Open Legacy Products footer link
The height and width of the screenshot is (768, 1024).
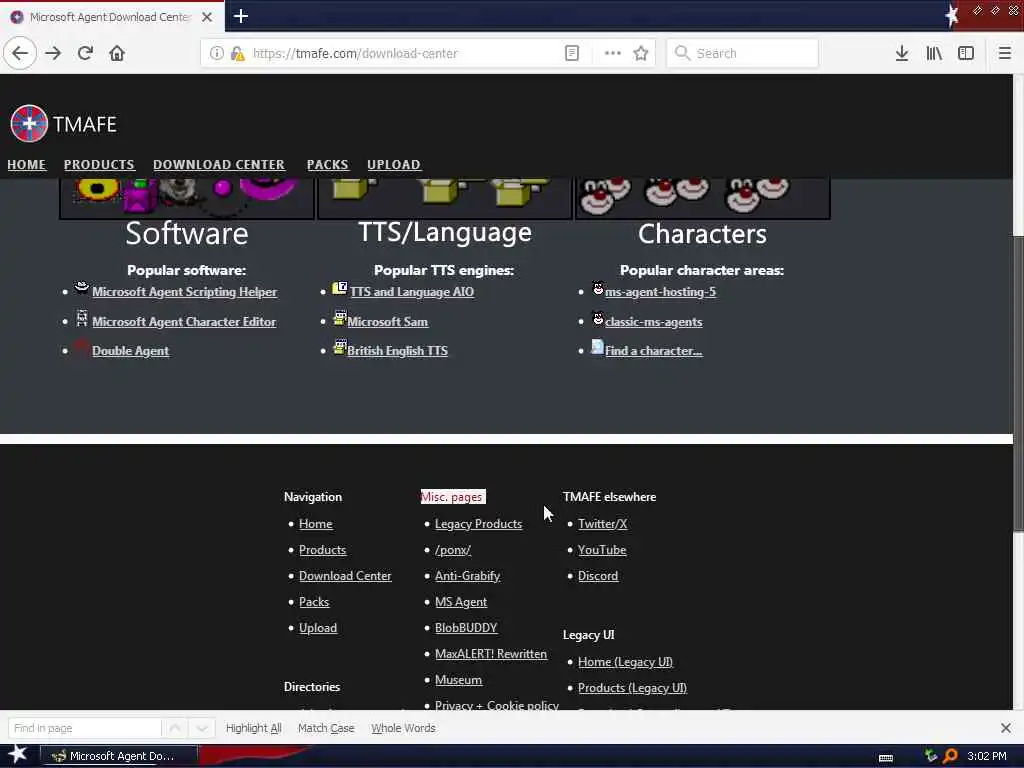pyautogui.click(x=478, y=524)
